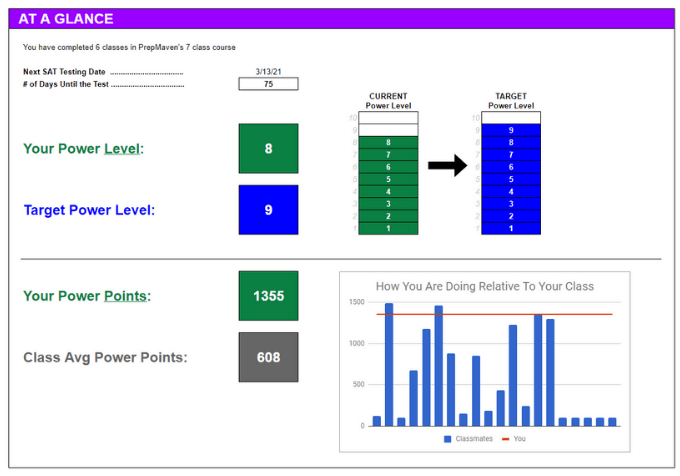Click green cell 1 in Current Power Level
The image size is (680, 476).
tap(388, 229)
